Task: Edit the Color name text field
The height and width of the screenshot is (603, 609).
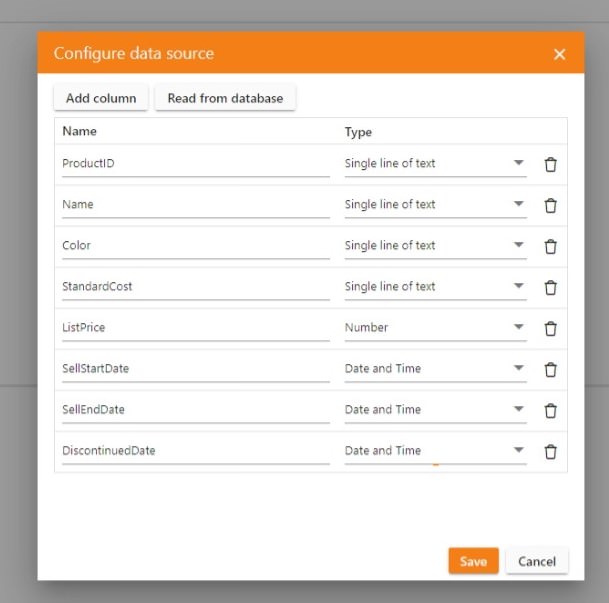Action: click(195, 246)
